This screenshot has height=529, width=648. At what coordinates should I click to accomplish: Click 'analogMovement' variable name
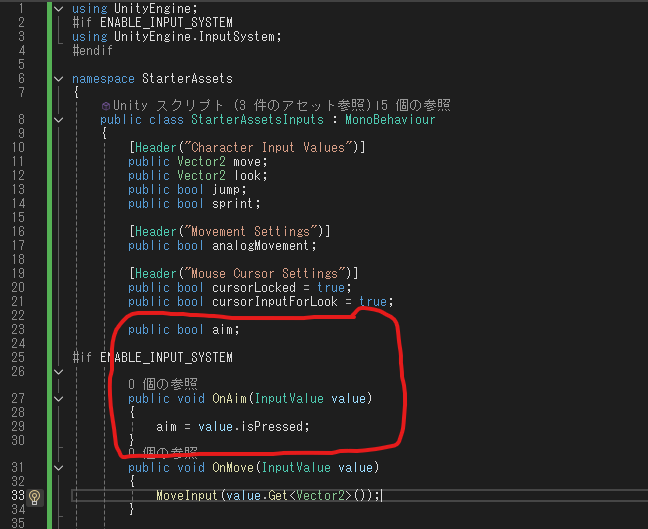(x=260, y=245)
